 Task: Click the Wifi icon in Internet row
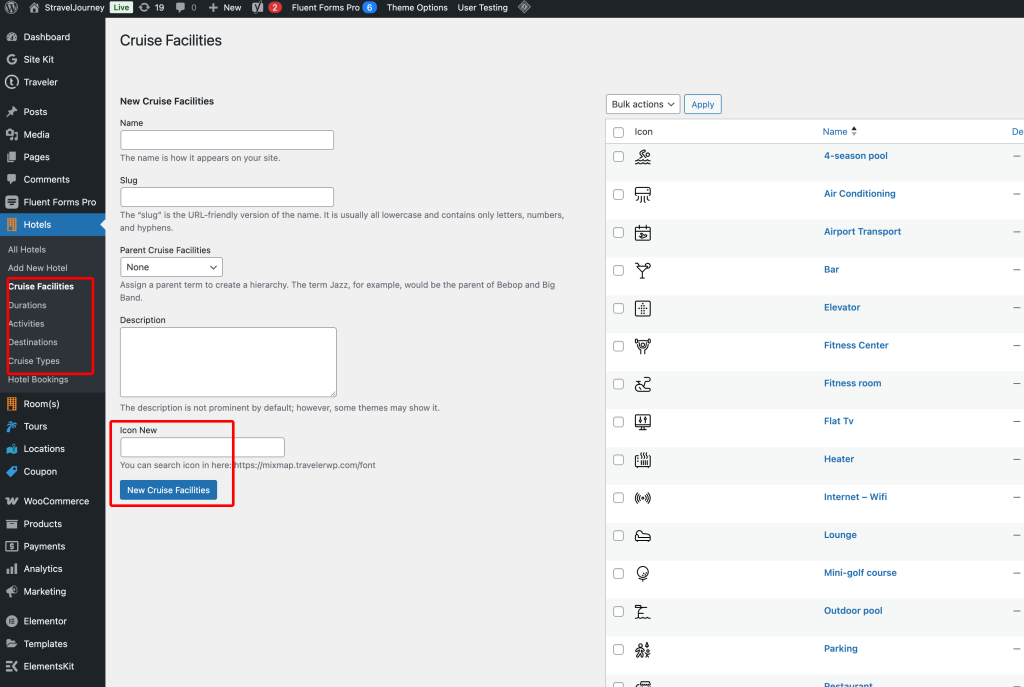[x=643, y=498]
